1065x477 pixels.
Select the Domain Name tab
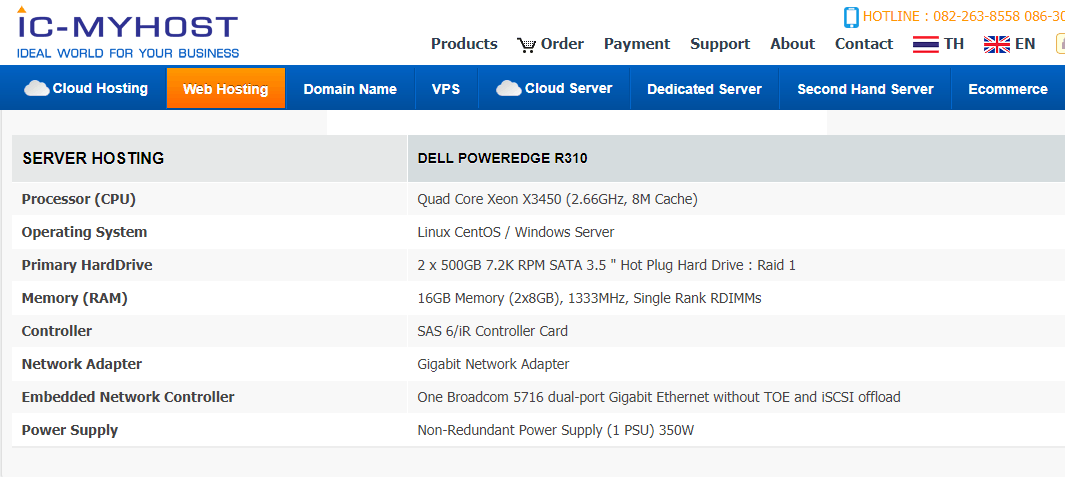[350, 88]
